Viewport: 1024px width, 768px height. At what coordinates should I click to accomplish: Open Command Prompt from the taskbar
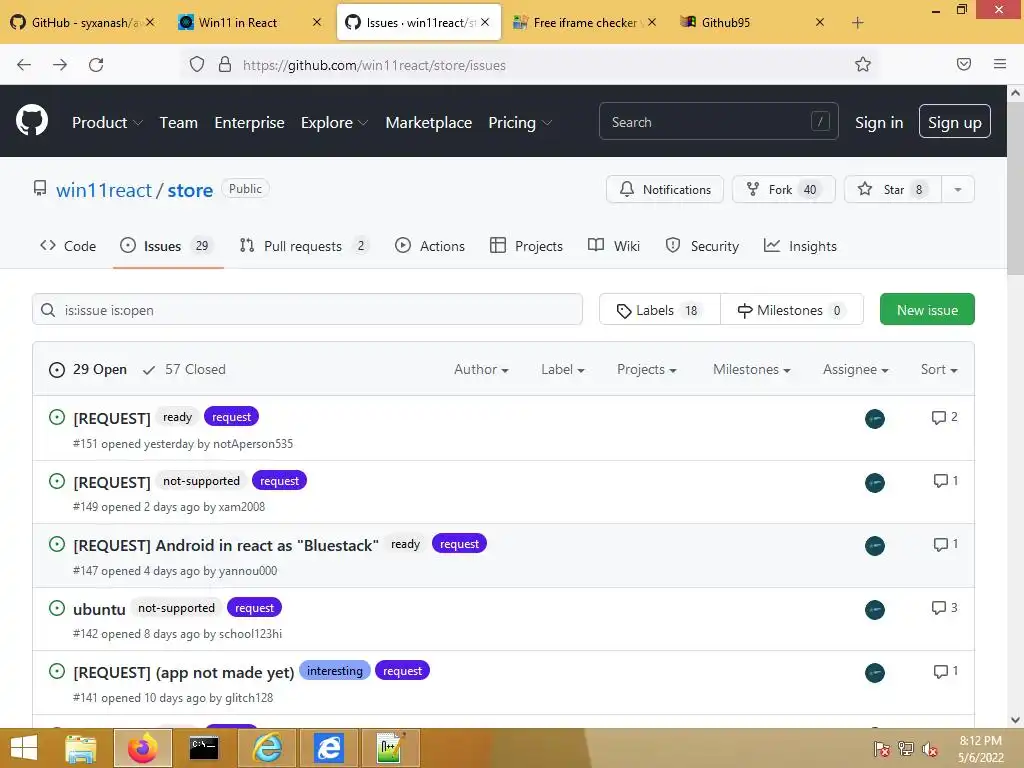(x=204, y=748)
